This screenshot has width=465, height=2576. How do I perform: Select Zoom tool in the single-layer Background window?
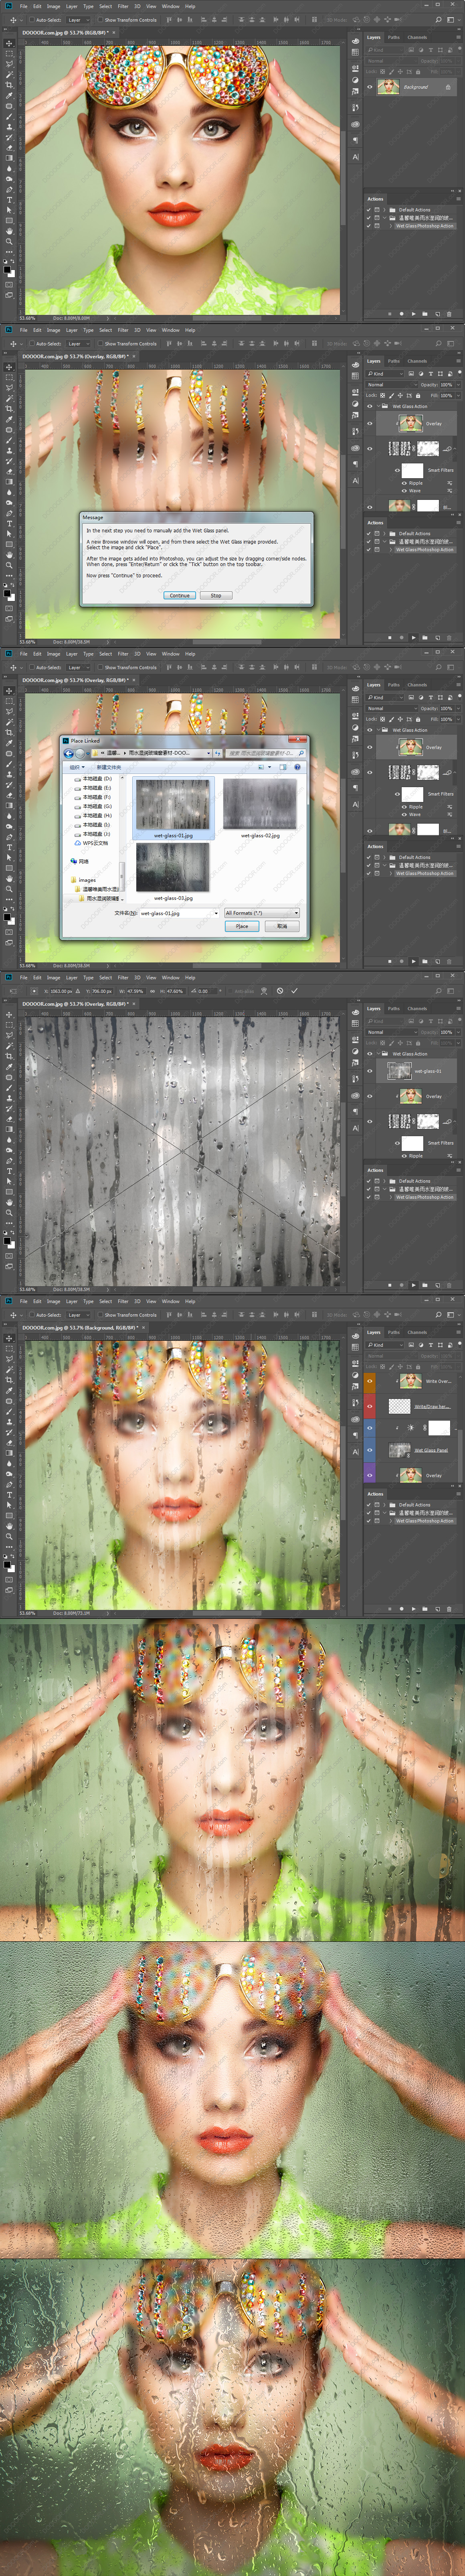pyautogui.click(x=9, y=241)
